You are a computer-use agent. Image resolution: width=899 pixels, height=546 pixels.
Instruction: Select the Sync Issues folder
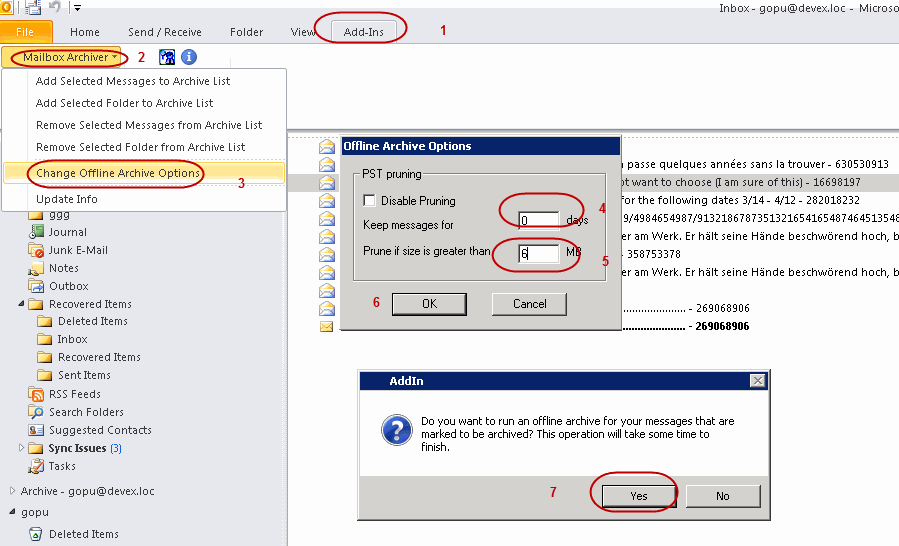[x=77, y=448]
